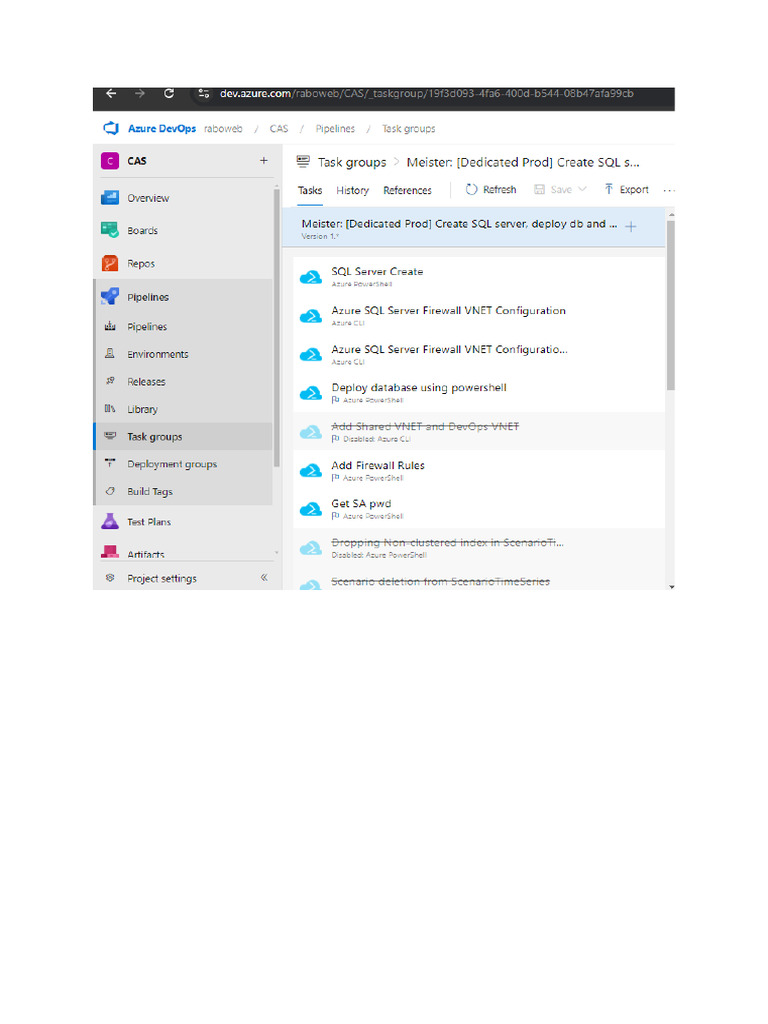Click the sidebar vertical scrollbar
This screenshot has height=1024, width=768.
tap(277, 328)
